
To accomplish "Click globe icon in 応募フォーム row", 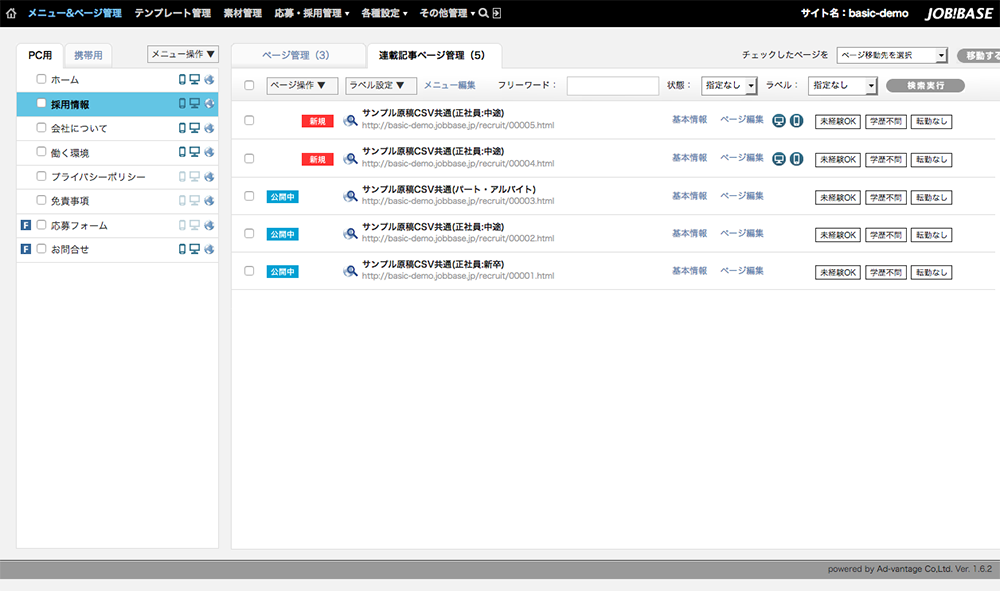I will coord(209,225).
